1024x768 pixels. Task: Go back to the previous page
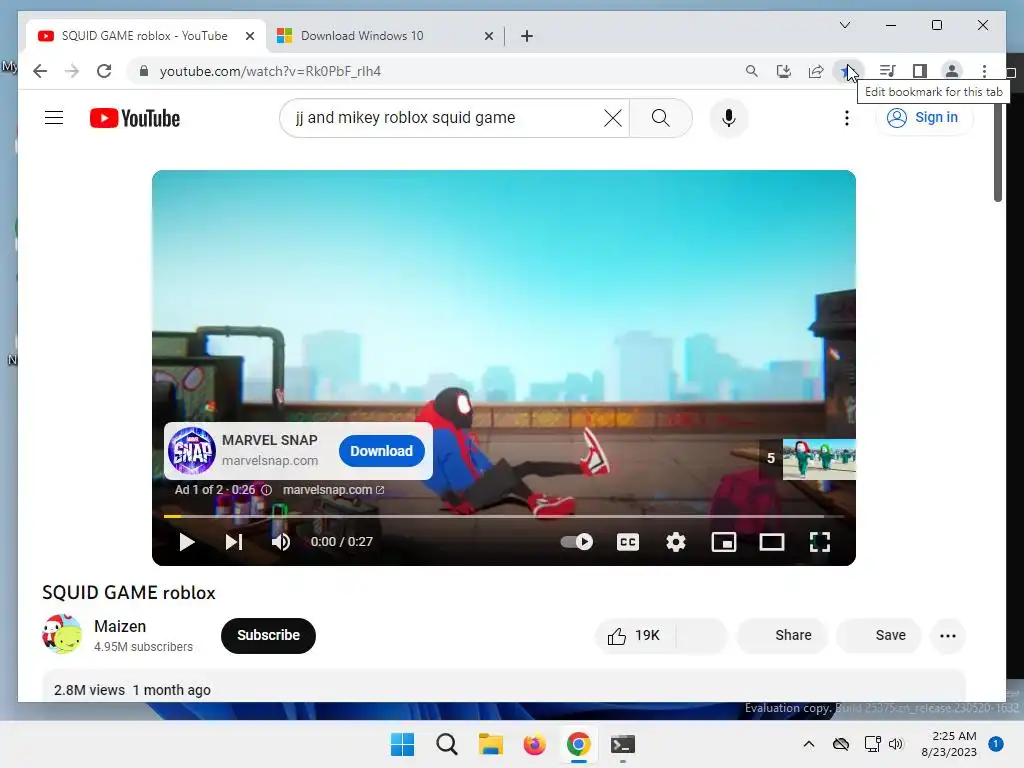pos(40,71)
